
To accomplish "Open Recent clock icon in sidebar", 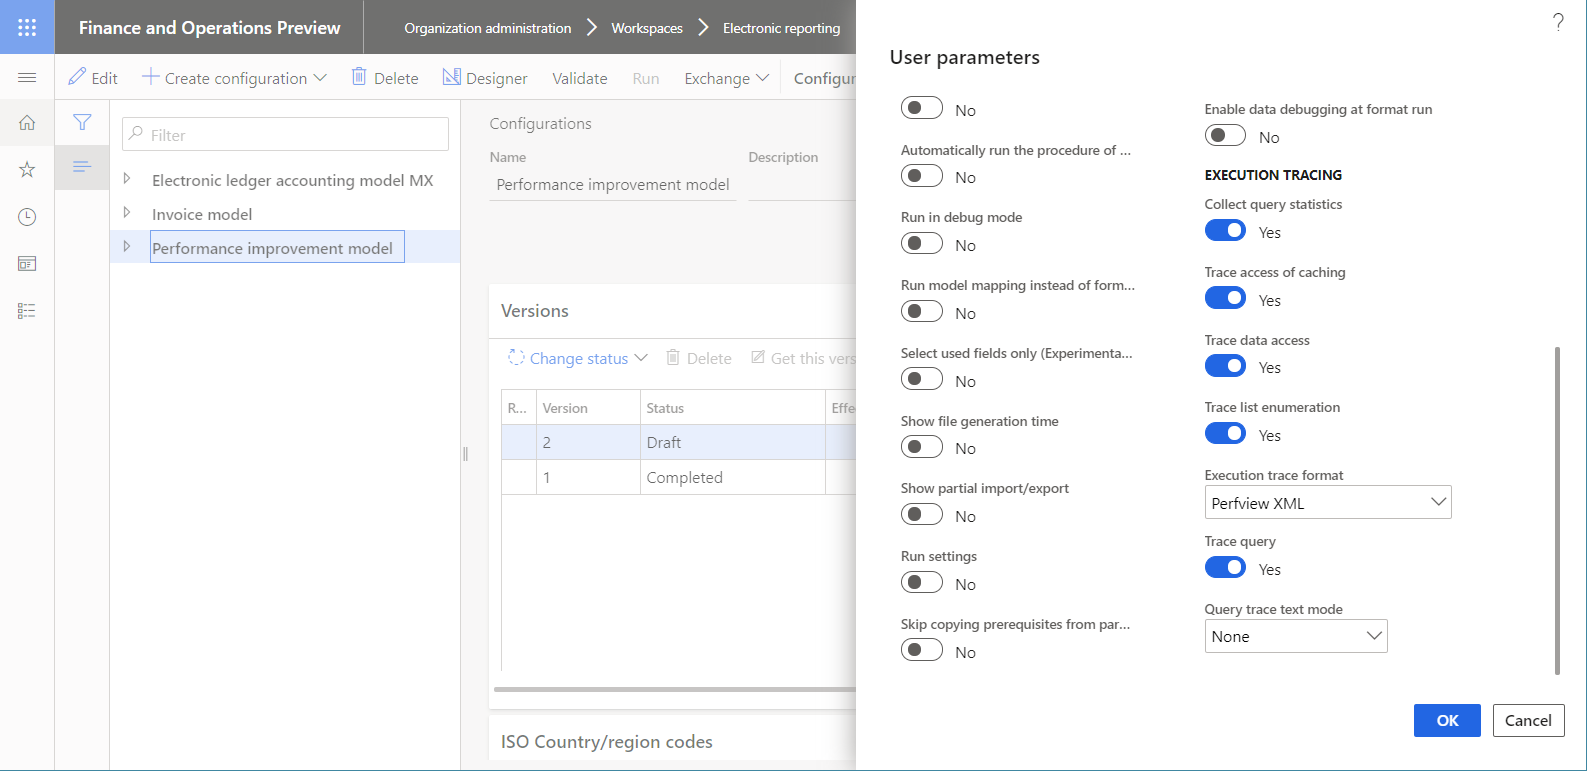I will click(x=27, y=217).
